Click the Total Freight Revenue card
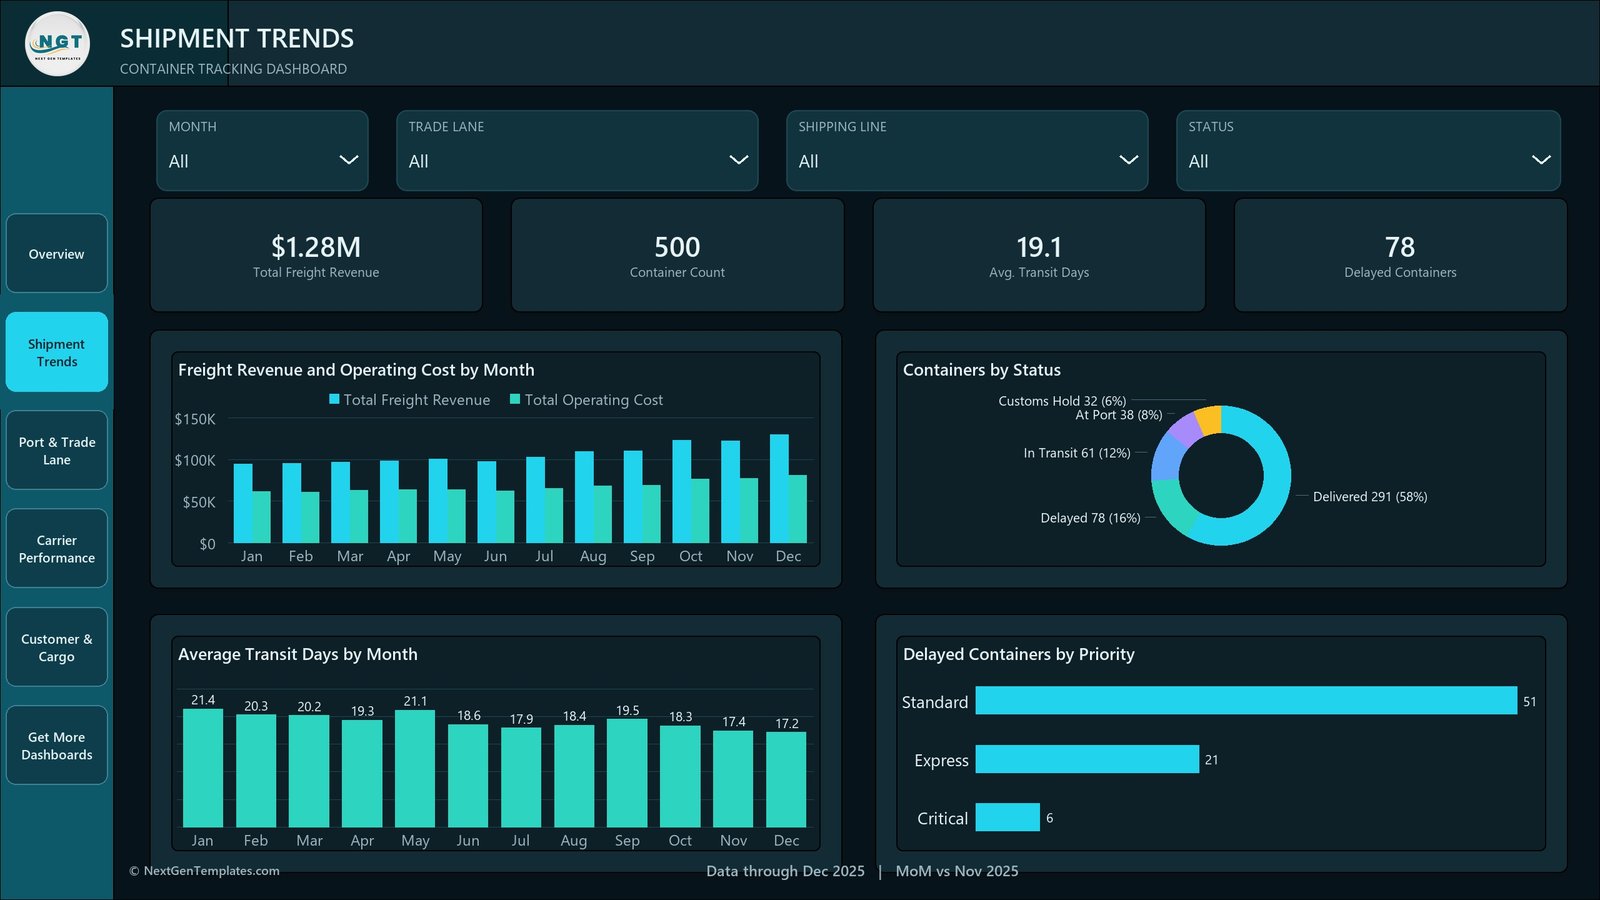1600x900 pixels. (316, 255)
